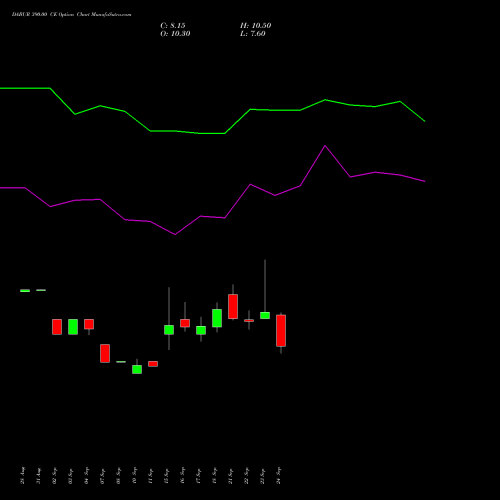The width and height of the screenshot is (500, 500).
Task: Click the peak of the purple line
Action: tap(325, 146)
